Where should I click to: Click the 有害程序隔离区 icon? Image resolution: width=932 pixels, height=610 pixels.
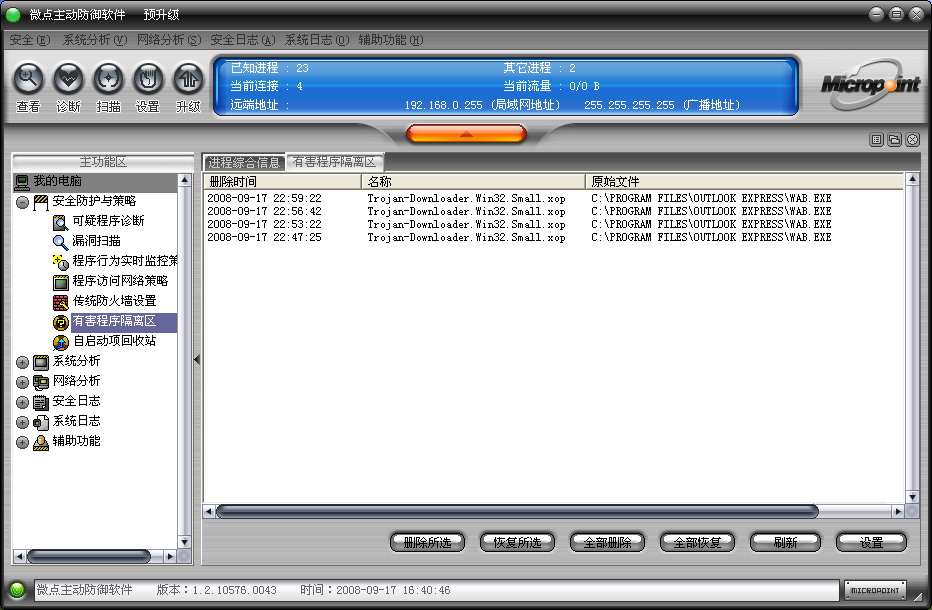click(x=61, y=322)
